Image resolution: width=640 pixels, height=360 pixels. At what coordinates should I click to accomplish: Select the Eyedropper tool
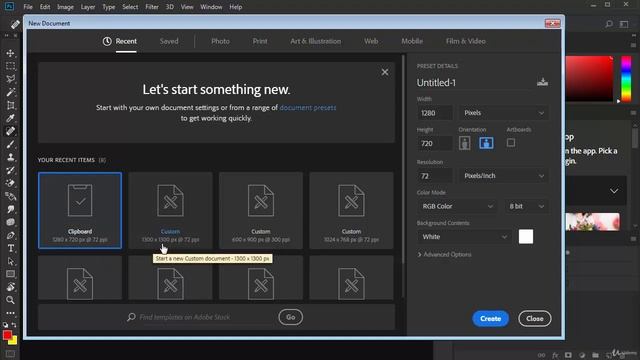tap(10, 118)
